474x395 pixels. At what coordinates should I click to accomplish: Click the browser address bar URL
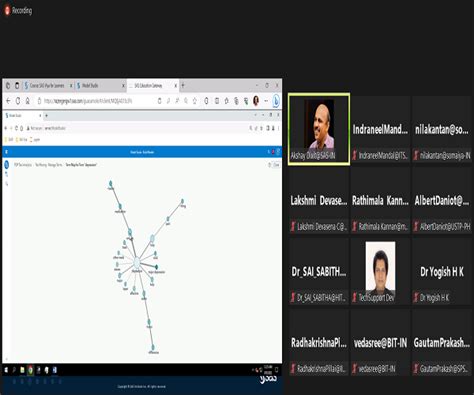pos(88,101)
